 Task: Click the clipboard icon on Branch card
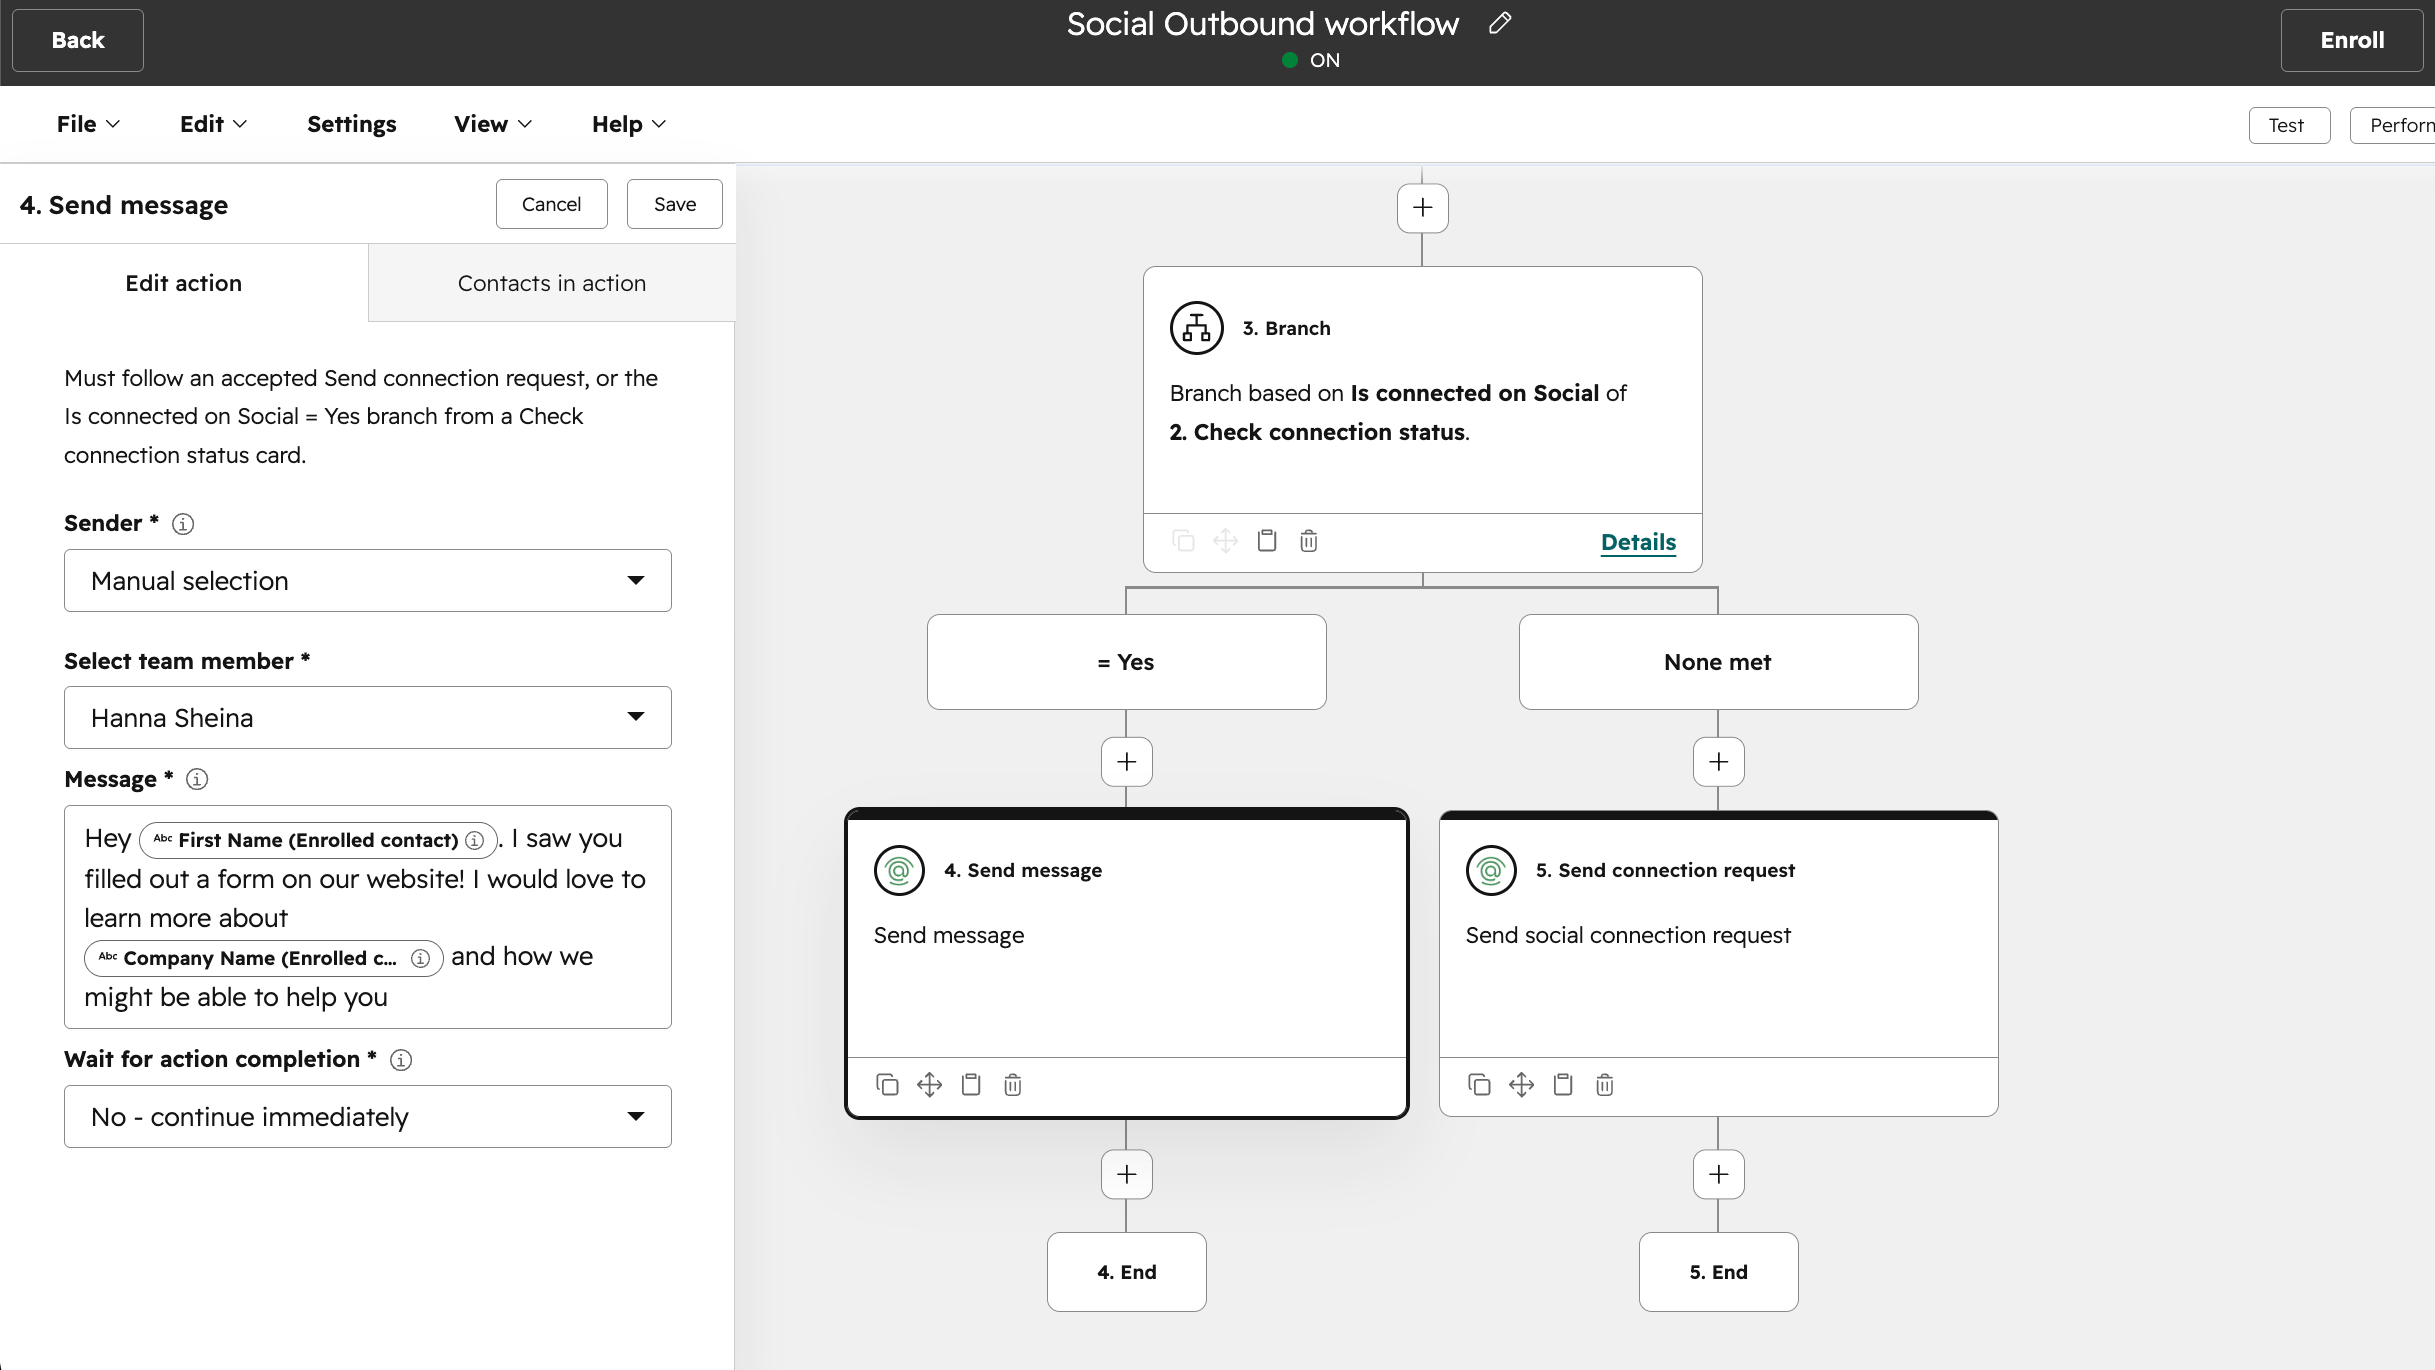click(x=1267, y=541)
